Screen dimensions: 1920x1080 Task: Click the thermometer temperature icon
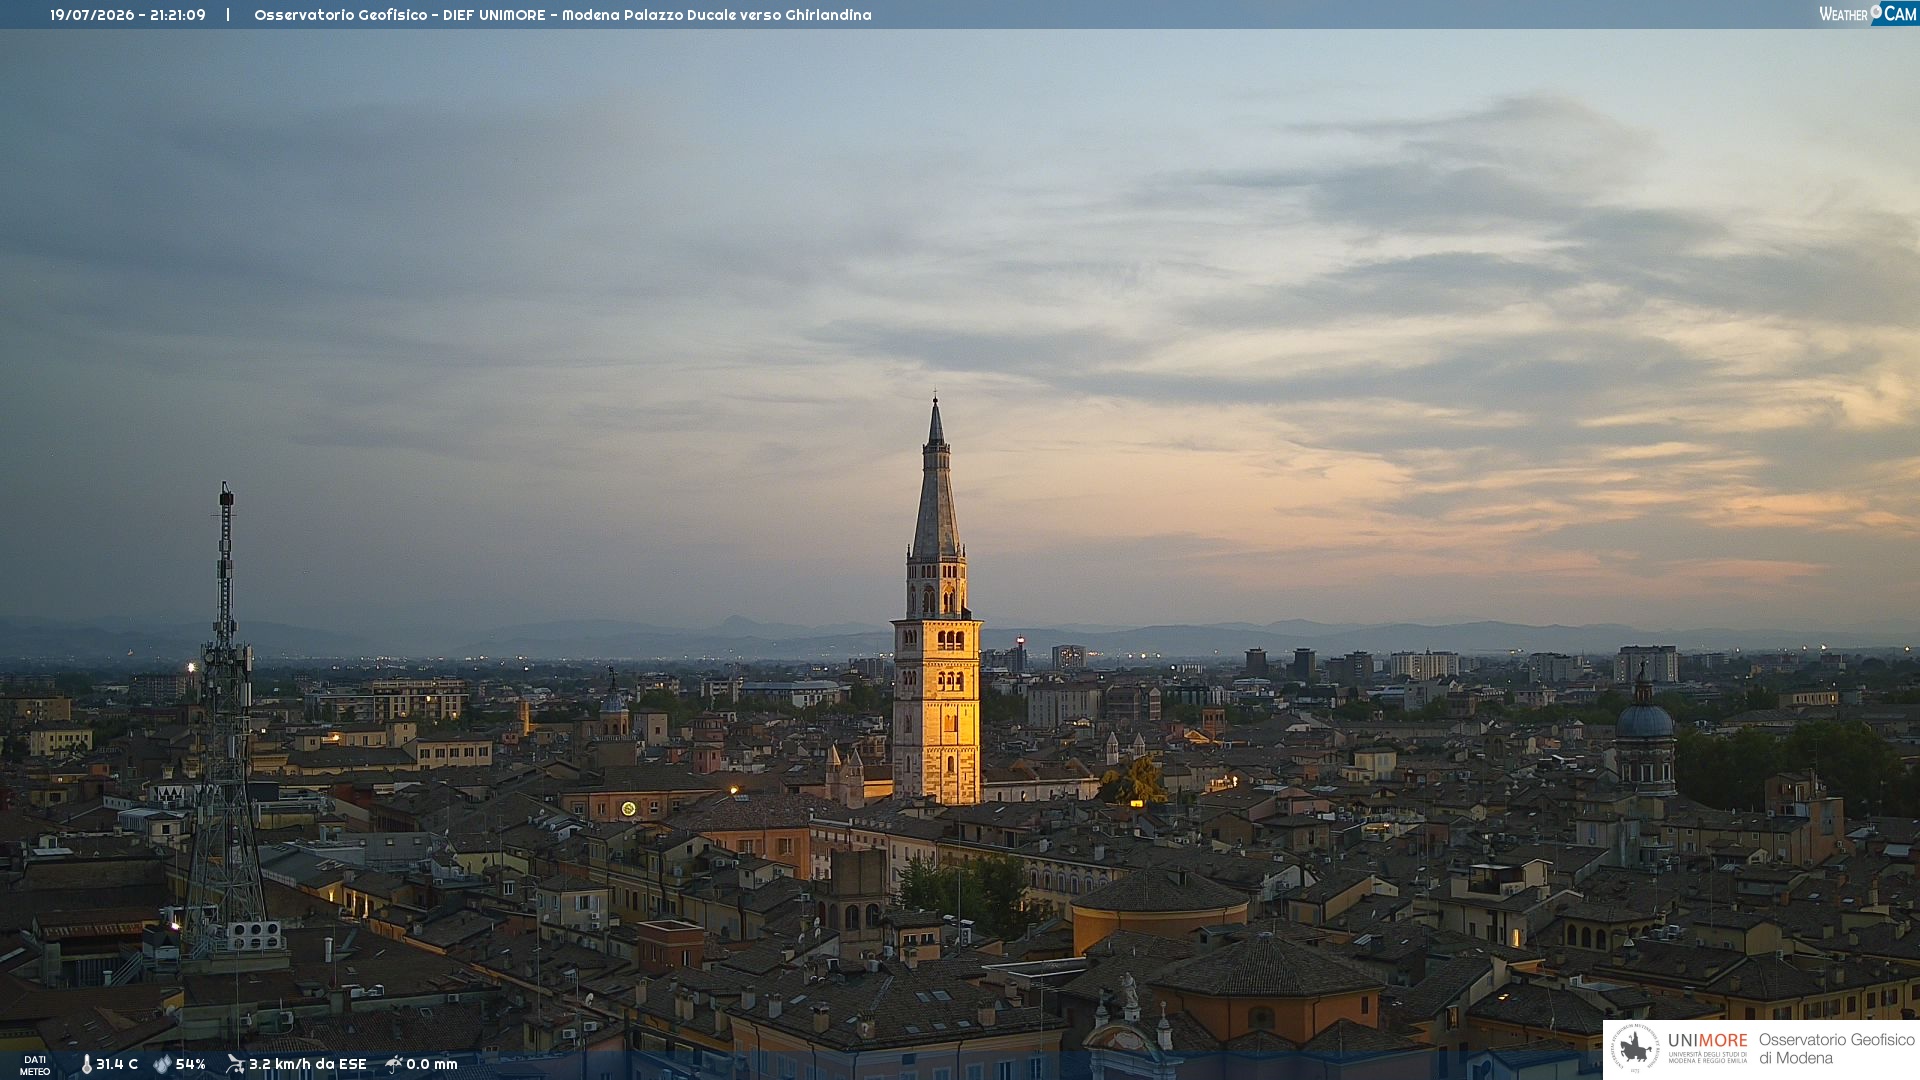(x=87, y=1064)
